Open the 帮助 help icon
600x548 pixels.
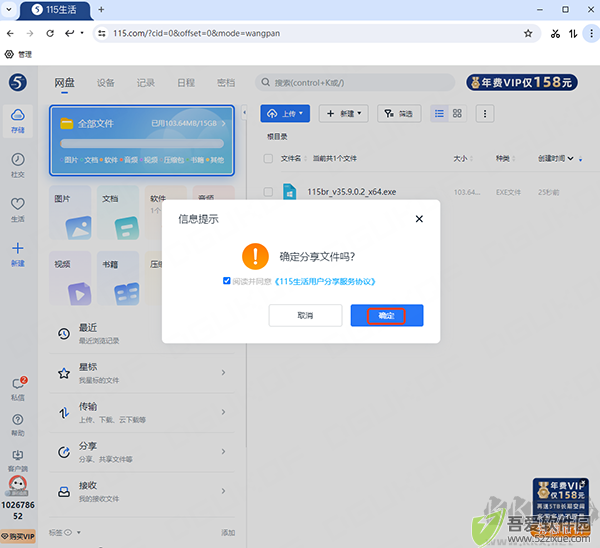[x=18, y=425]
